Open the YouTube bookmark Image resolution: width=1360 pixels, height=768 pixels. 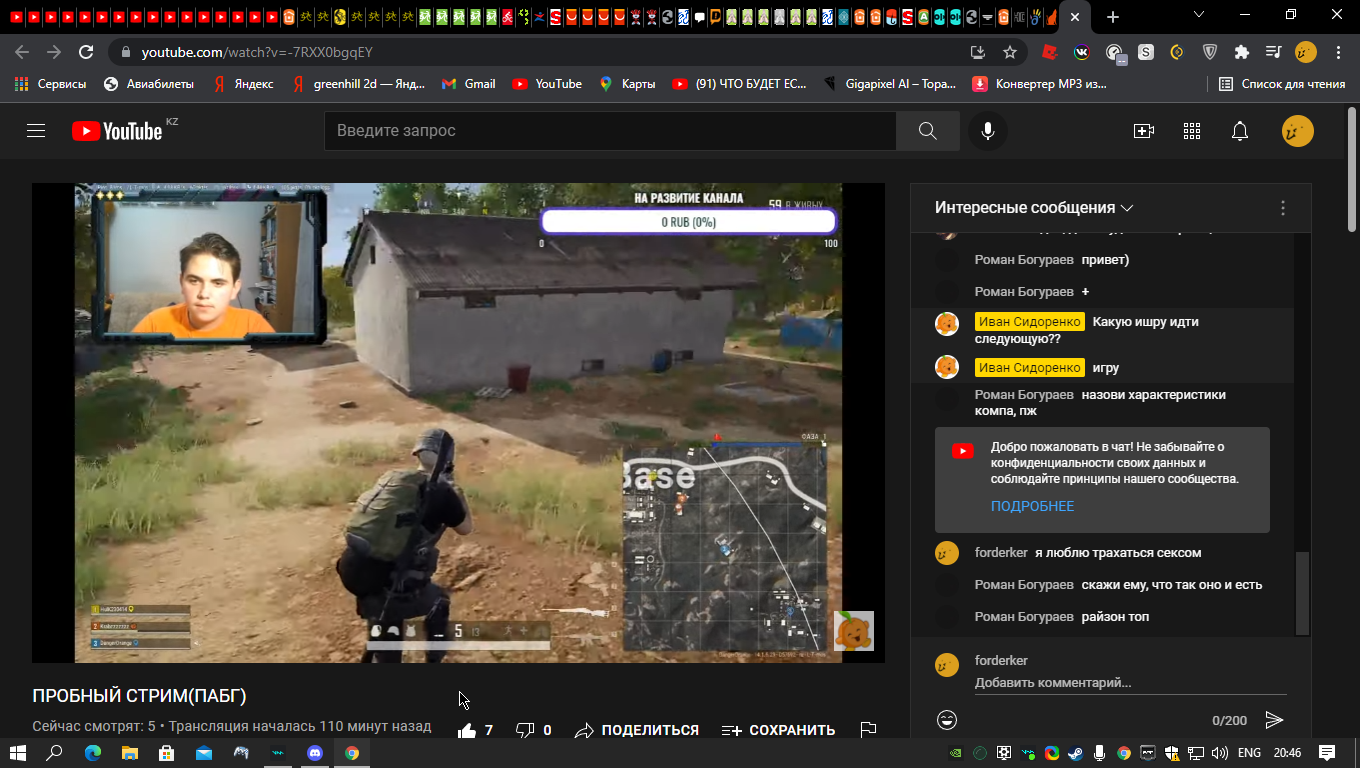[x=547, y=84]
